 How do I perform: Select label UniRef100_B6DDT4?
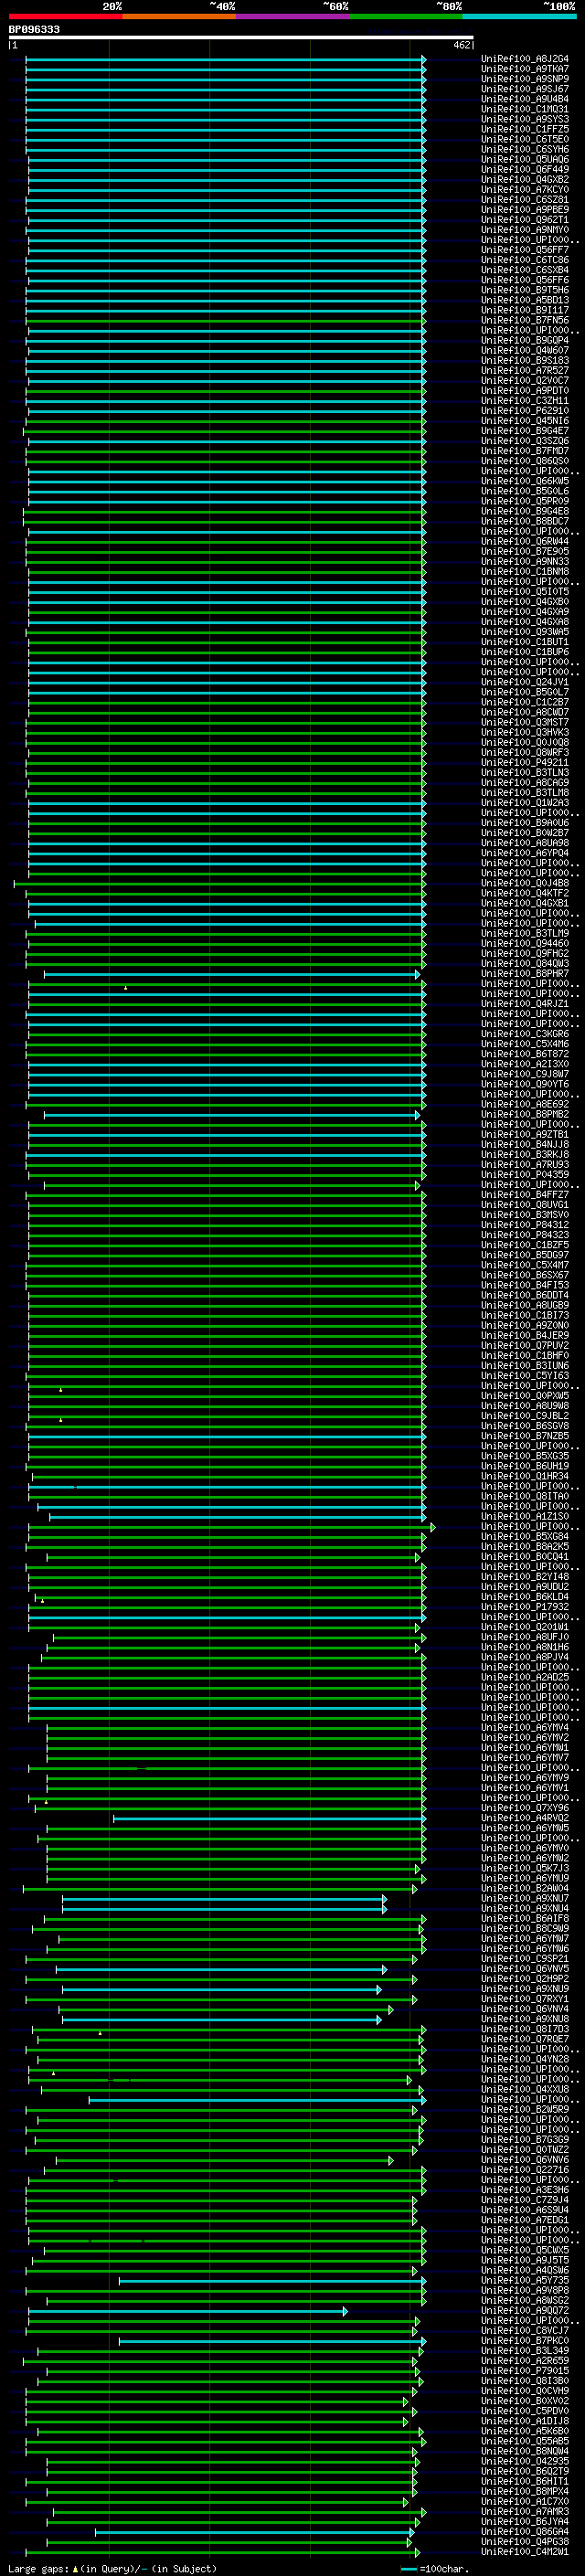click(525, 1295)
